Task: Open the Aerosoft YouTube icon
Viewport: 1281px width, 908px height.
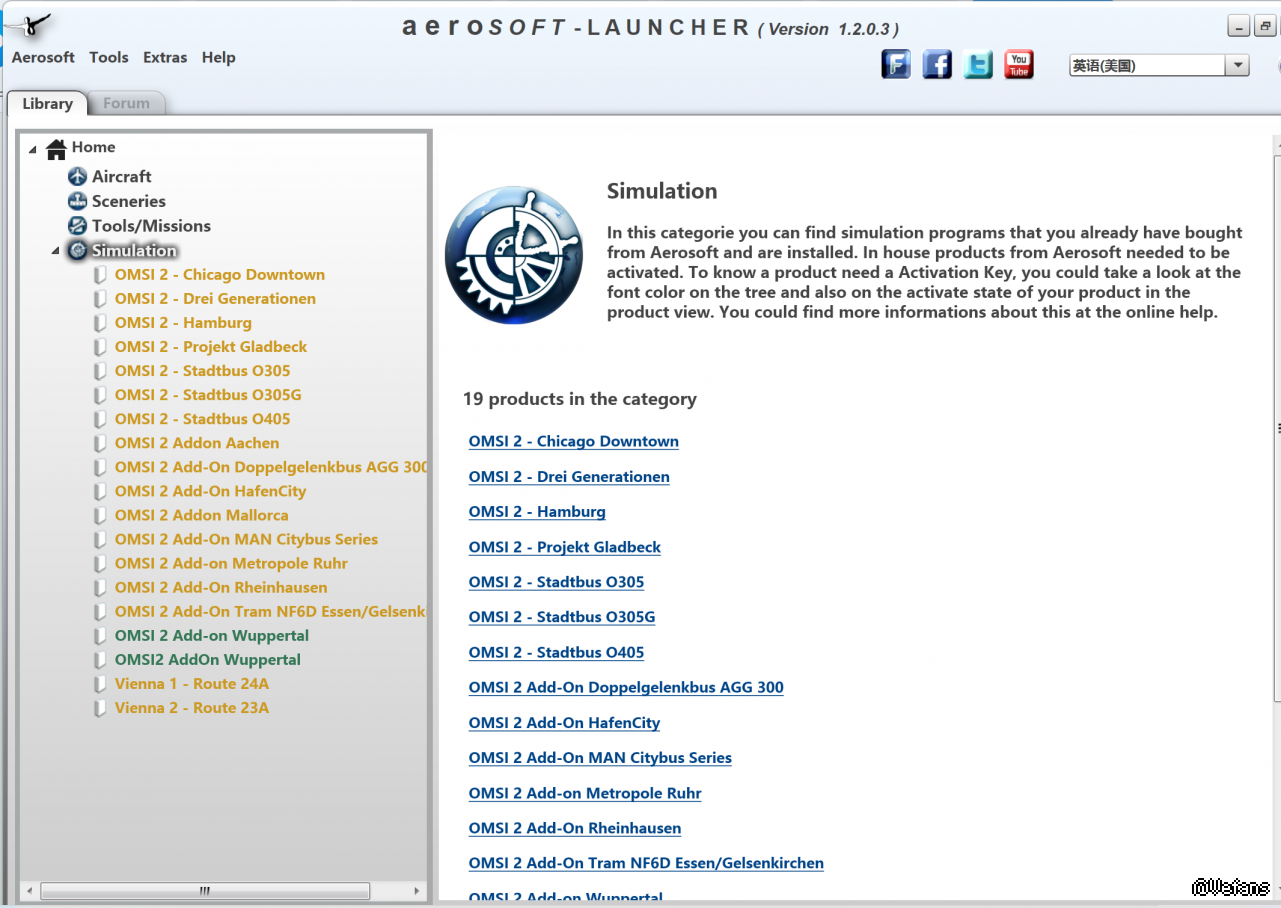Action: tap(1019, 65)
